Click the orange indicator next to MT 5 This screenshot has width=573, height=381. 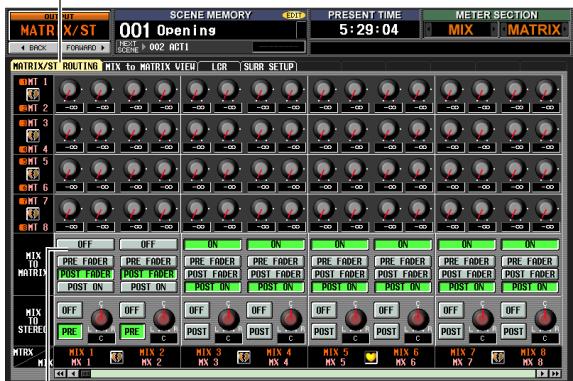coord(23,161)
